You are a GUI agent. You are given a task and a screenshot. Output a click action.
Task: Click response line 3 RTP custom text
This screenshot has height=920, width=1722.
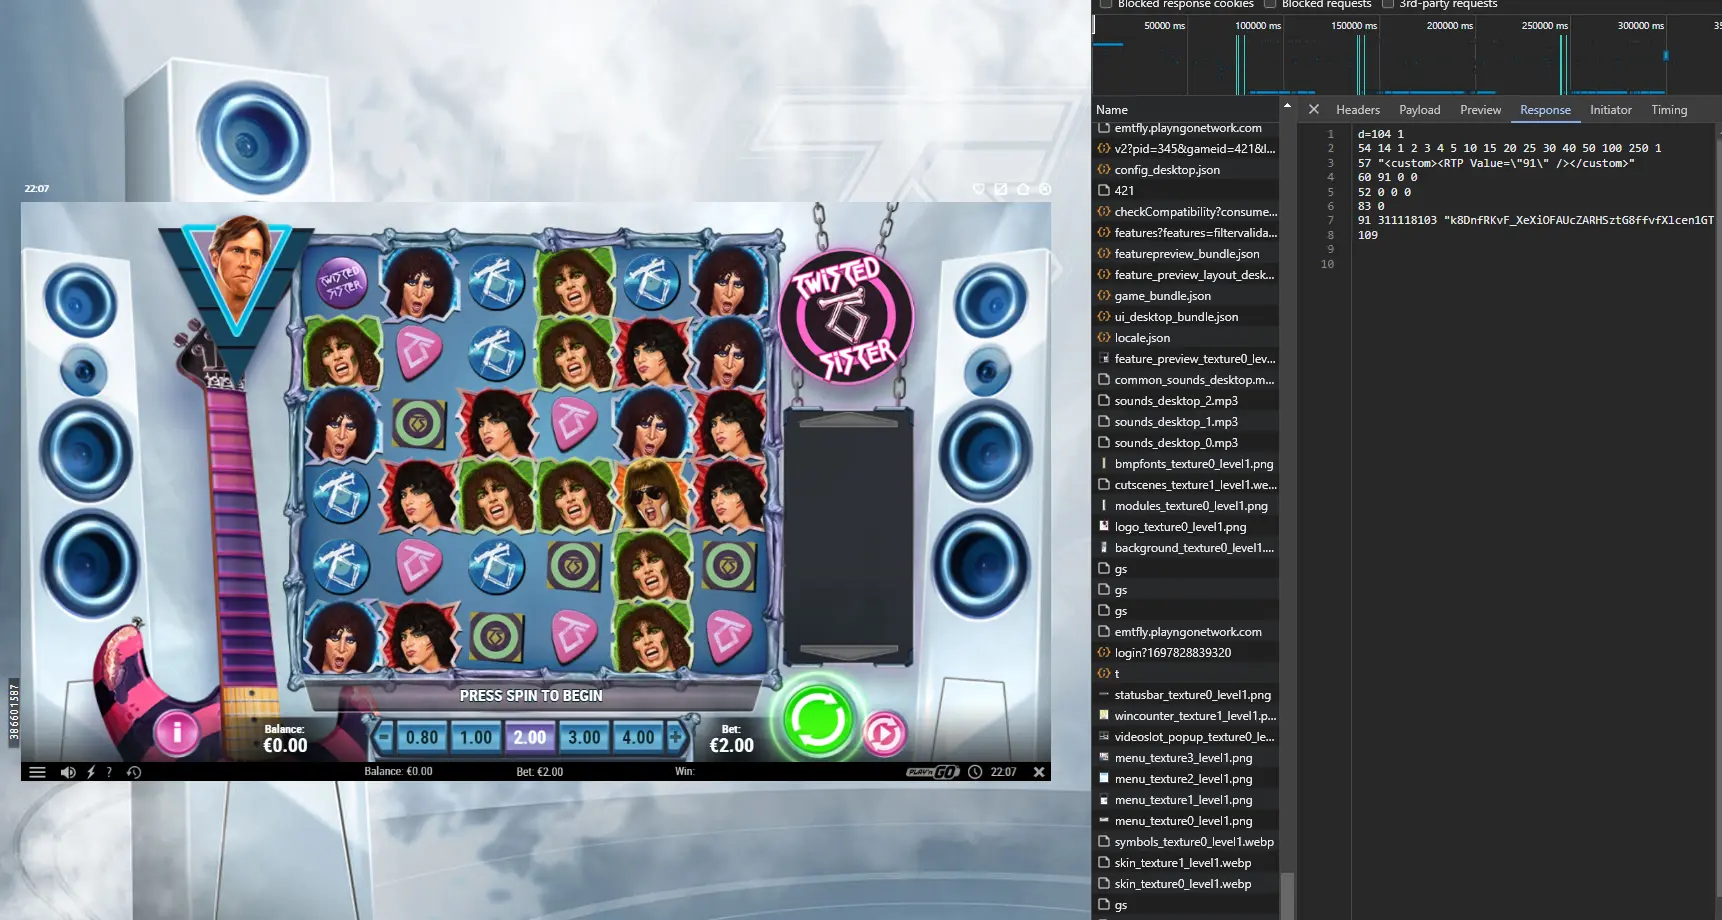point(1495,163)
